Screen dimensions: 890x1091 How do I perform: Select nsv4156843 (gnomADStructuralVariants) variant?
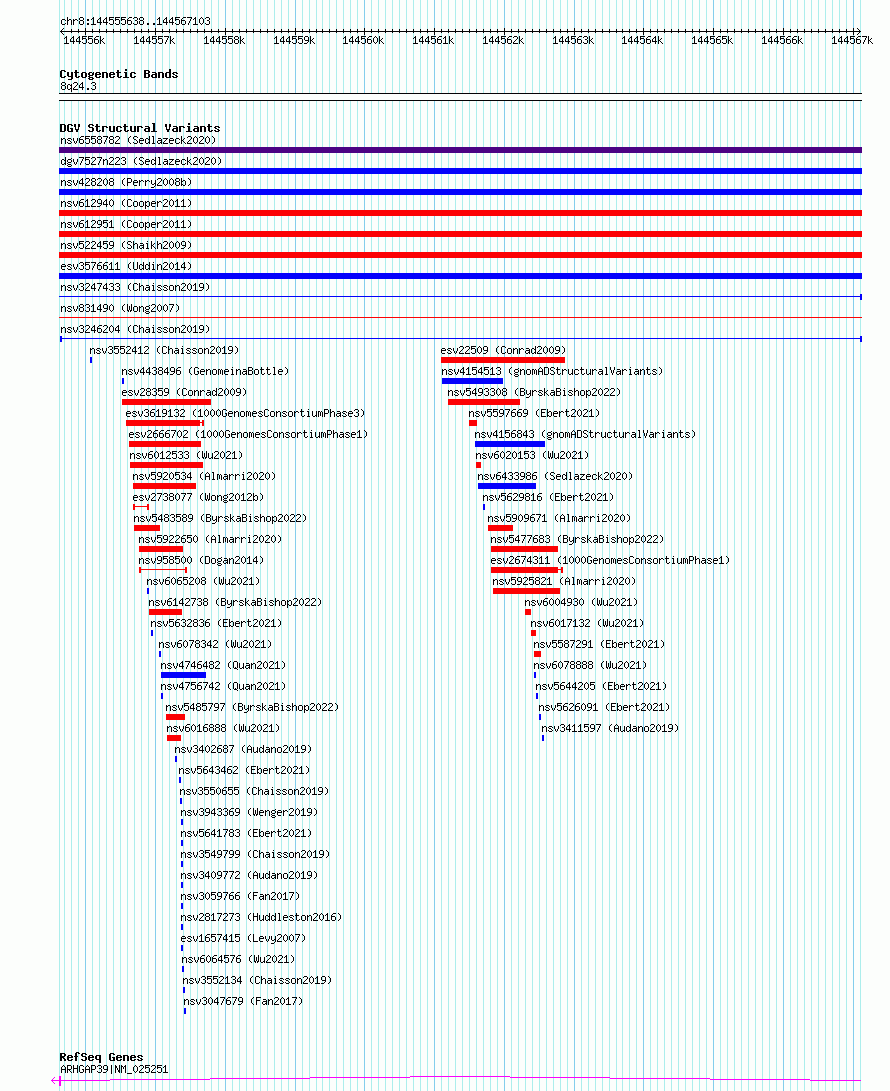(585, 434)
